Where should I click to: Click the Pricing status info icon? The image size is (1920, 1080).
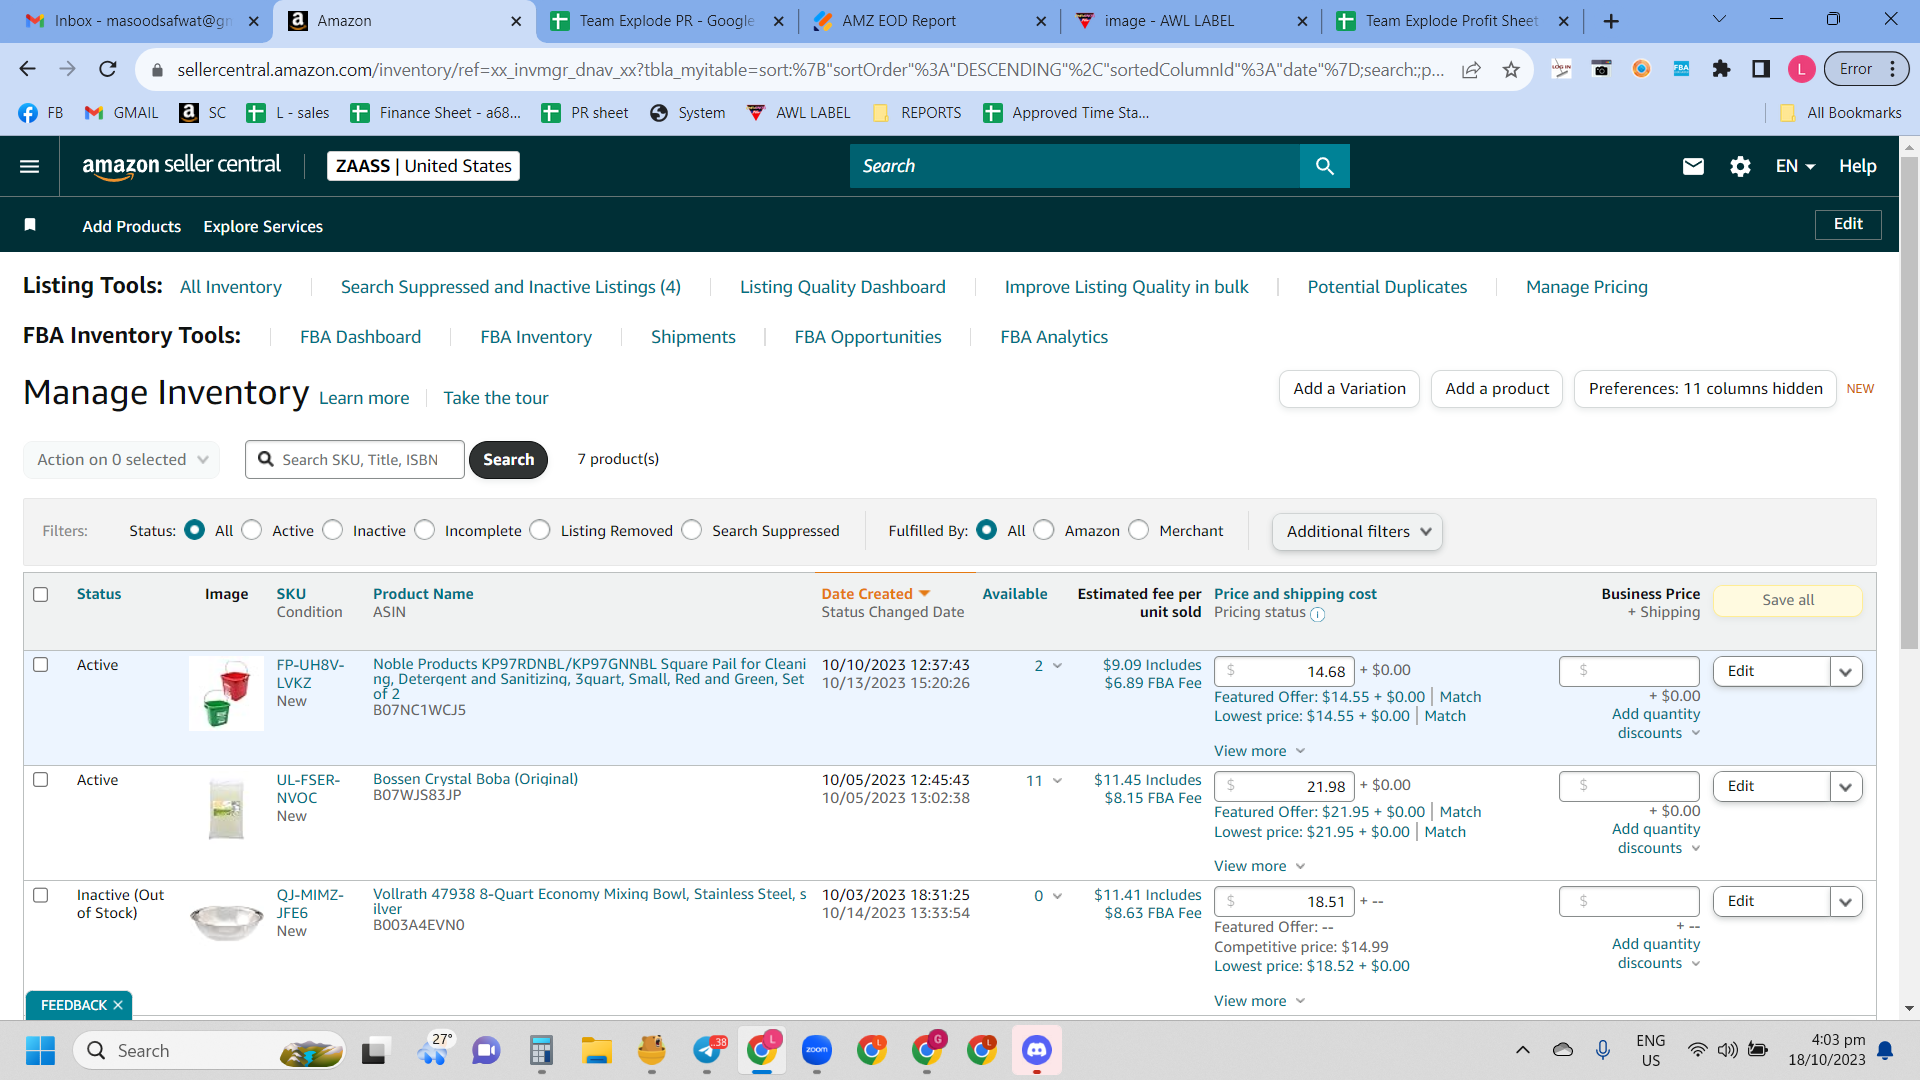click(x=1317, y=614)
